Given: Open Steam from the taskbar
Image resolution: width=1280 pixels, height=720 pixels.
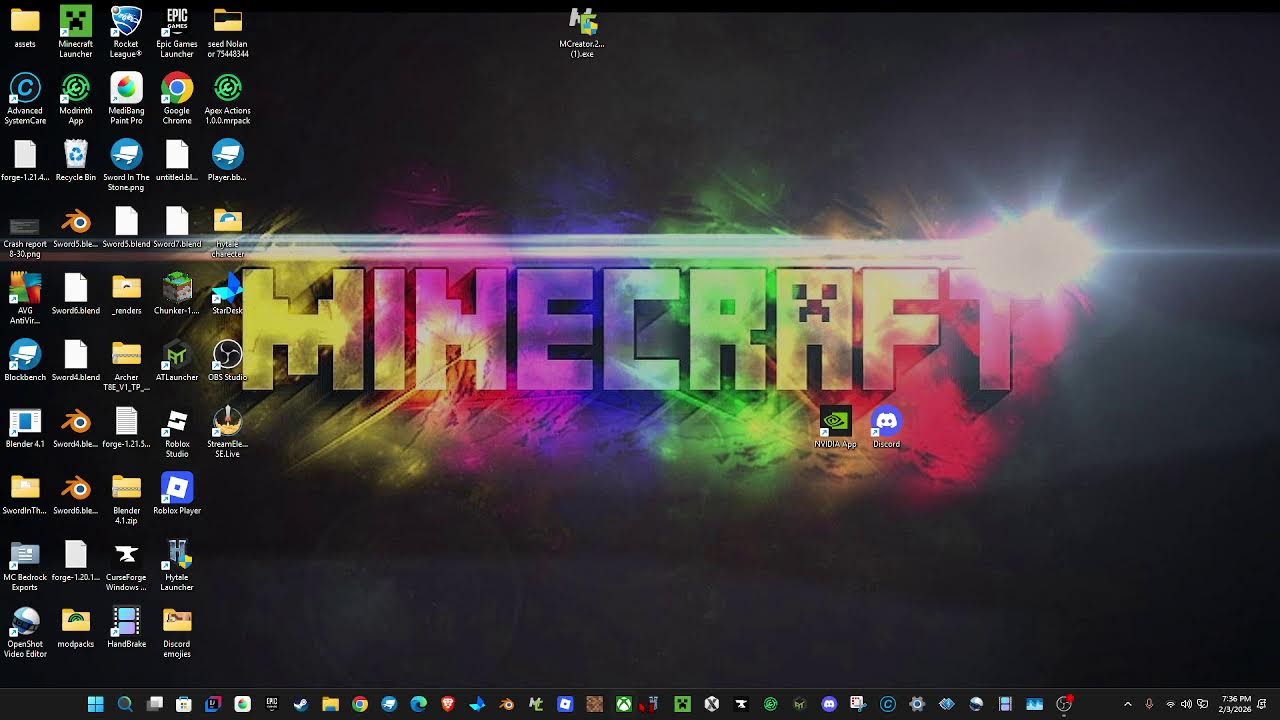Looking at the screenshot, I should [301, 704].
